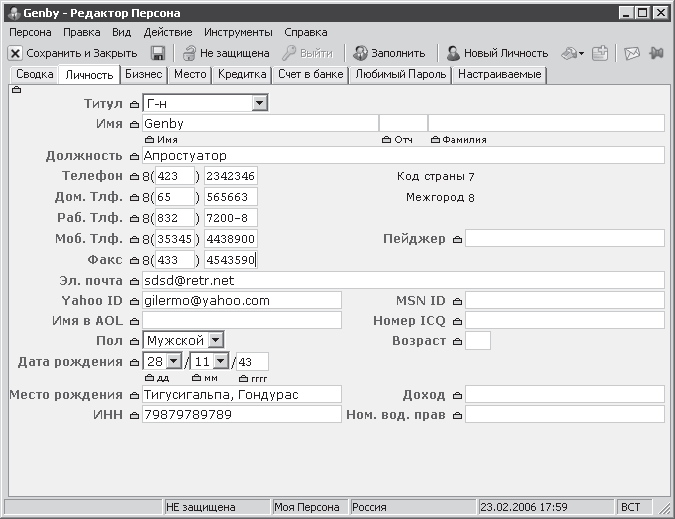Click the 'Новый Личность' person icon
Image resolution: width=675 pixels, height=519 pixels.
tap(453, 53)
